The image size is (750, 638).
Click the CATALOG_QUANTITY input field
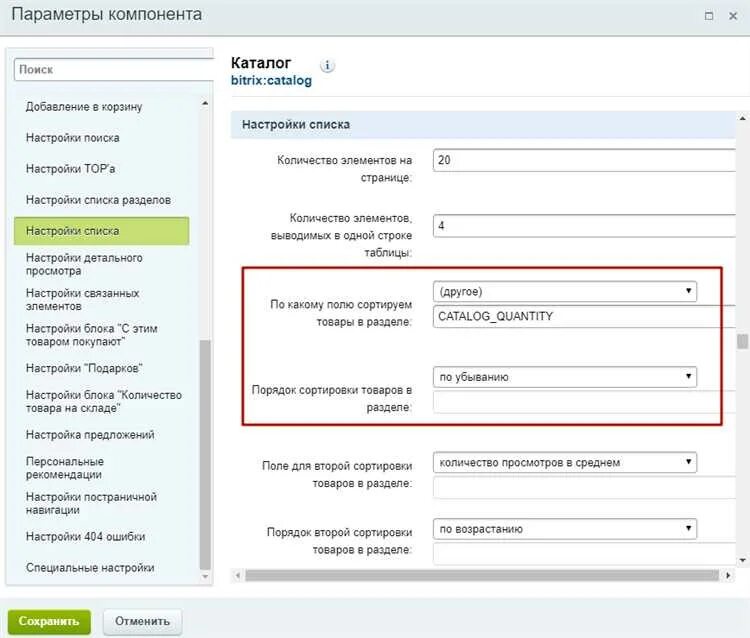pos(584,316)
